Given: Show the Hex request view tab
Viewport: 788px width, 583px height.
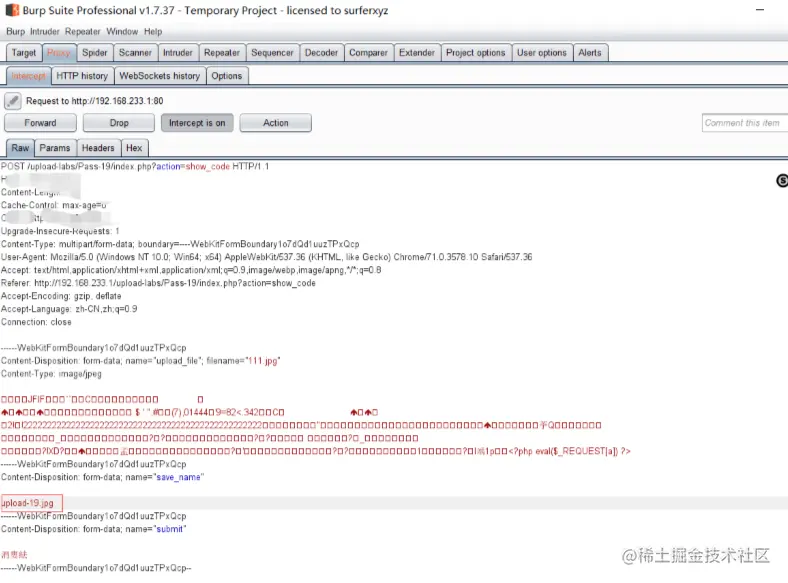Looking at the screenshot, I should pyautogui.click(x=134, y=148).
